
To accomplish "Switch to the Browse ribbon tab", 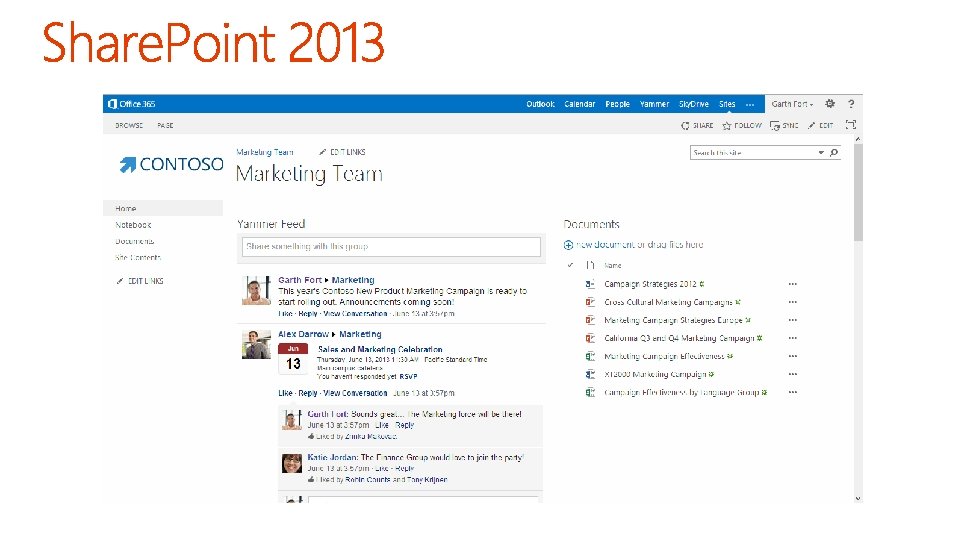I will [x=129, y=126].
